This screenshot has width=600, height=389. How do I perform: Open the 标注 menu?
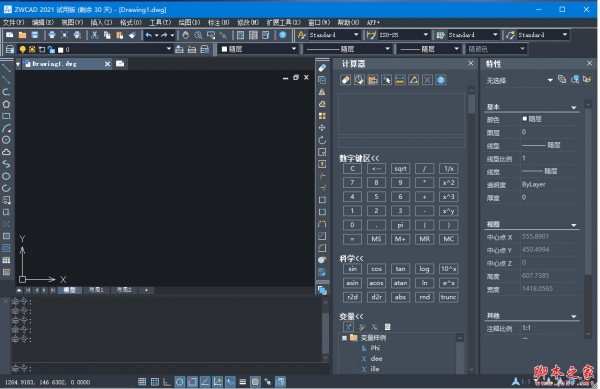(x=218, y=23)
